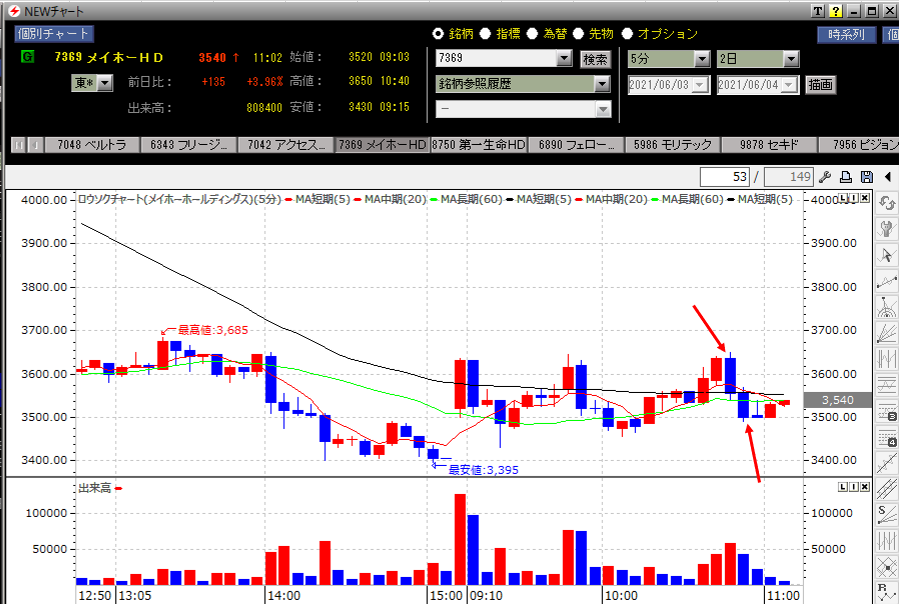The image size is (899, 604).
Task: Select the pointer cursor tool
Action: tap(887, 255)
